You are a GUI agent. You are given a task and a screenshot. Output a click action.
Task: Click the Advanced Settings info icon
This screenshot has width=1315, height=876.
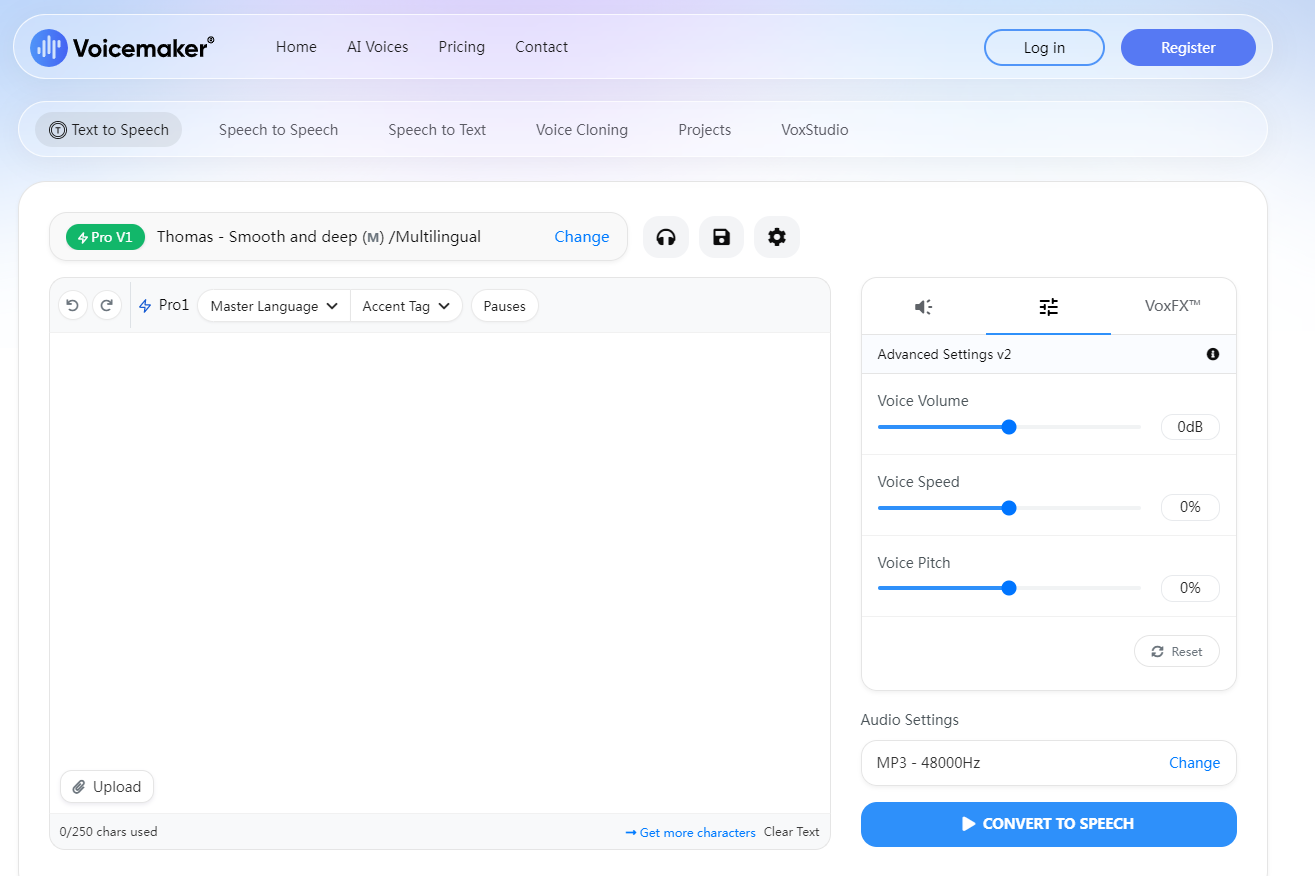1213,354
